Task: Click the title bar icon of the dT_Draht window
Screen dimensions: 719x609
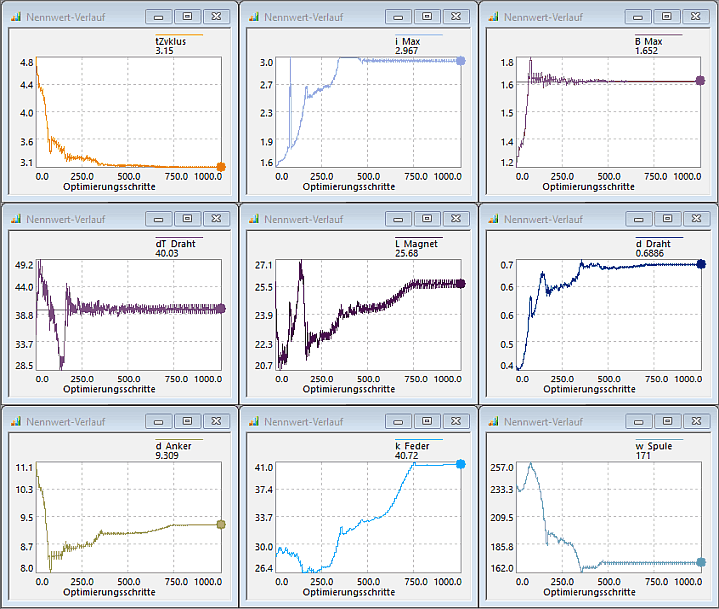Action: coord(14,218)
